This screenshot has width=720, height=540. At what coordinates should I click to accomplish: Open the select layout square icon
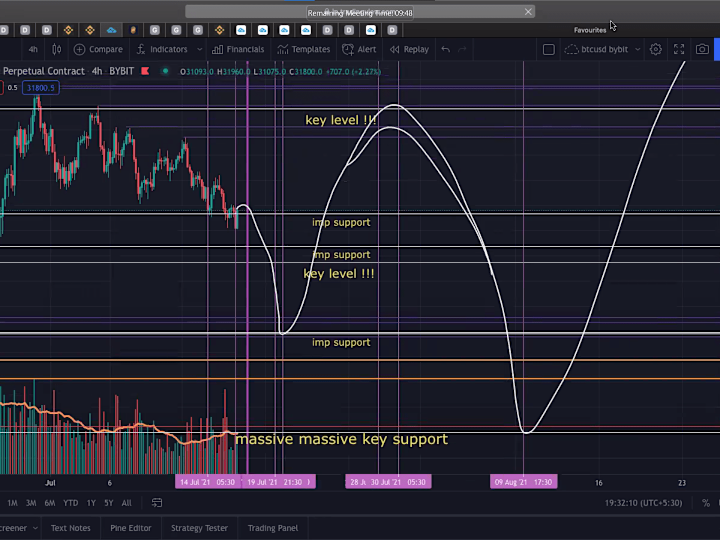click(548, 49)
